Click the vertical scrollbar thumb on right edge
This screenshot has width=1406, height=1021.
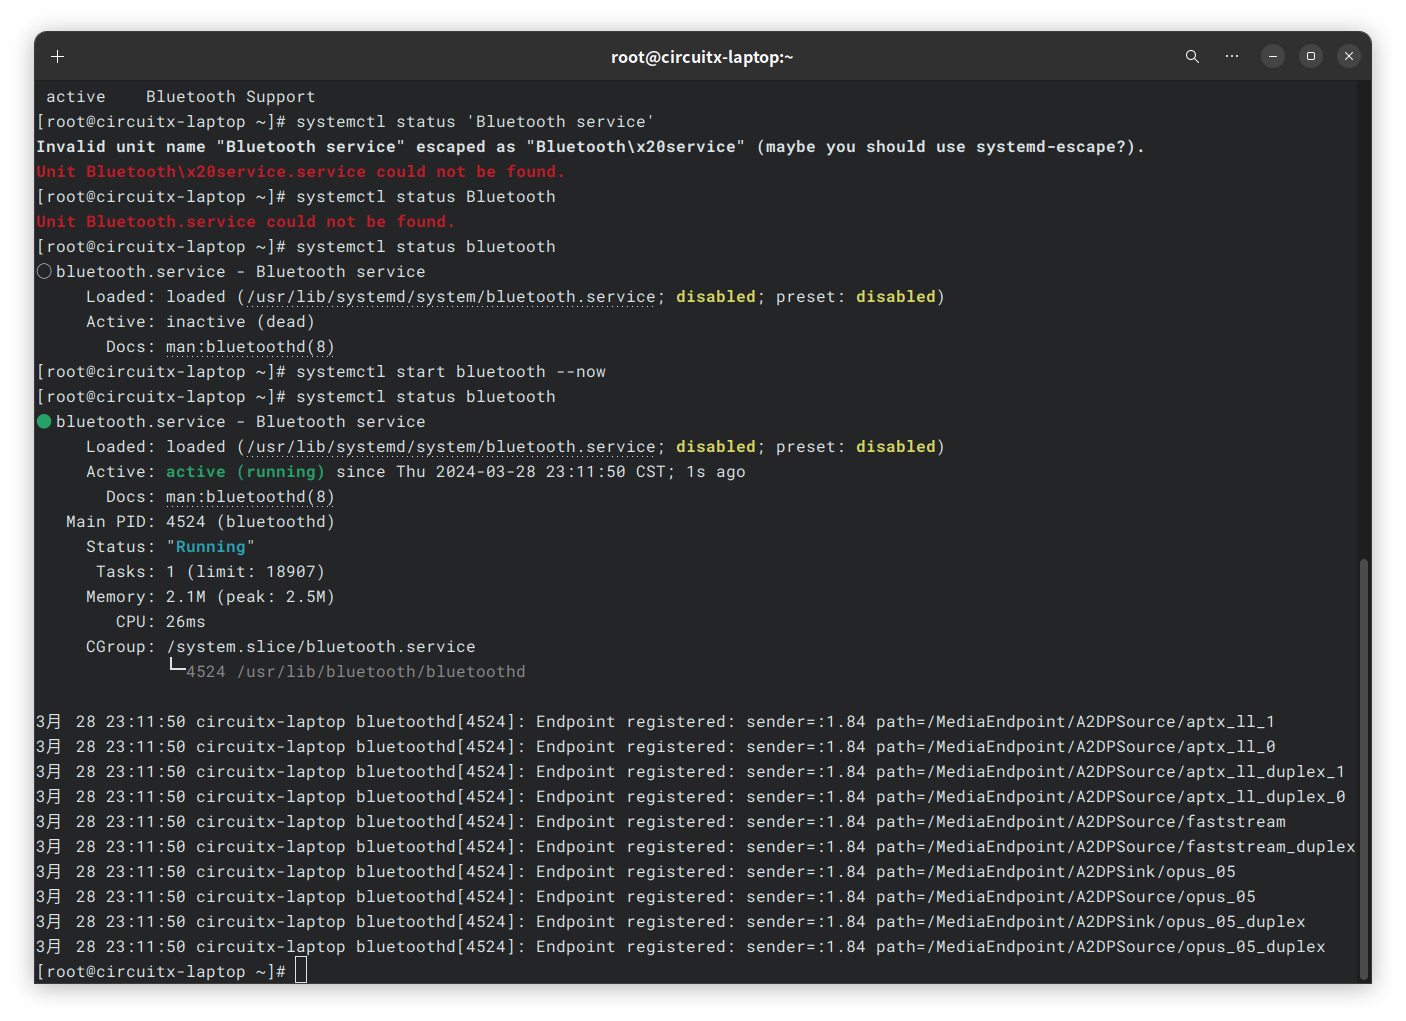[x=1363, y=768]
